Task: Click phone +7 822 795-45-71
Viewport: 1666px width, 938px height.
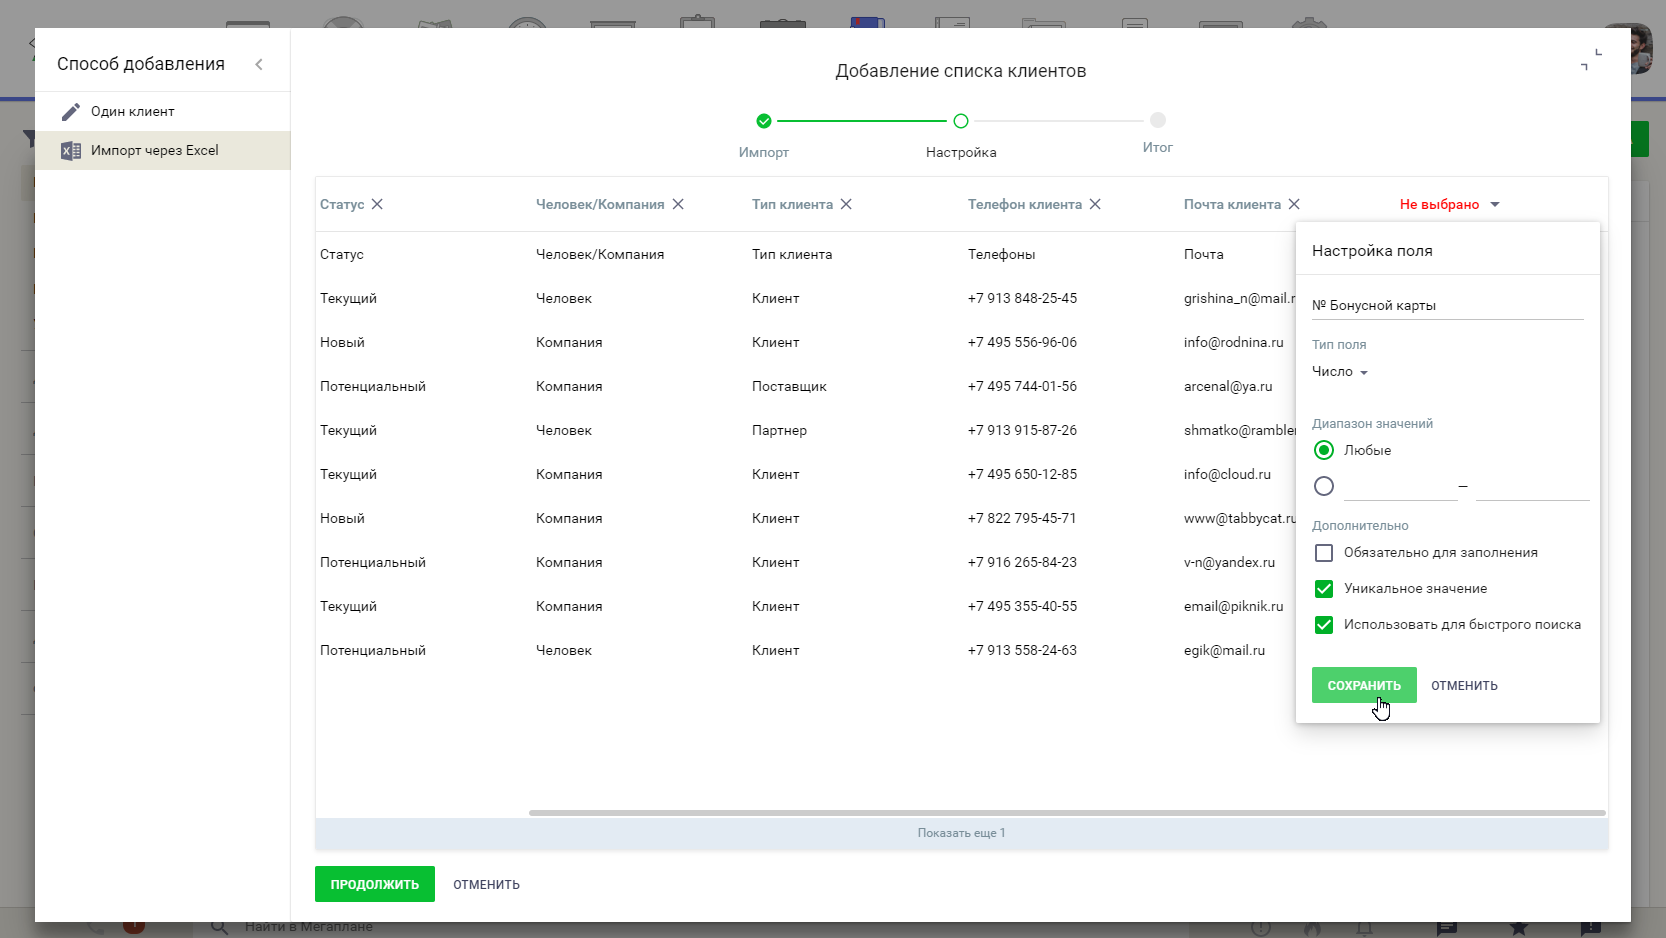Action: [x=1022, y=518]
